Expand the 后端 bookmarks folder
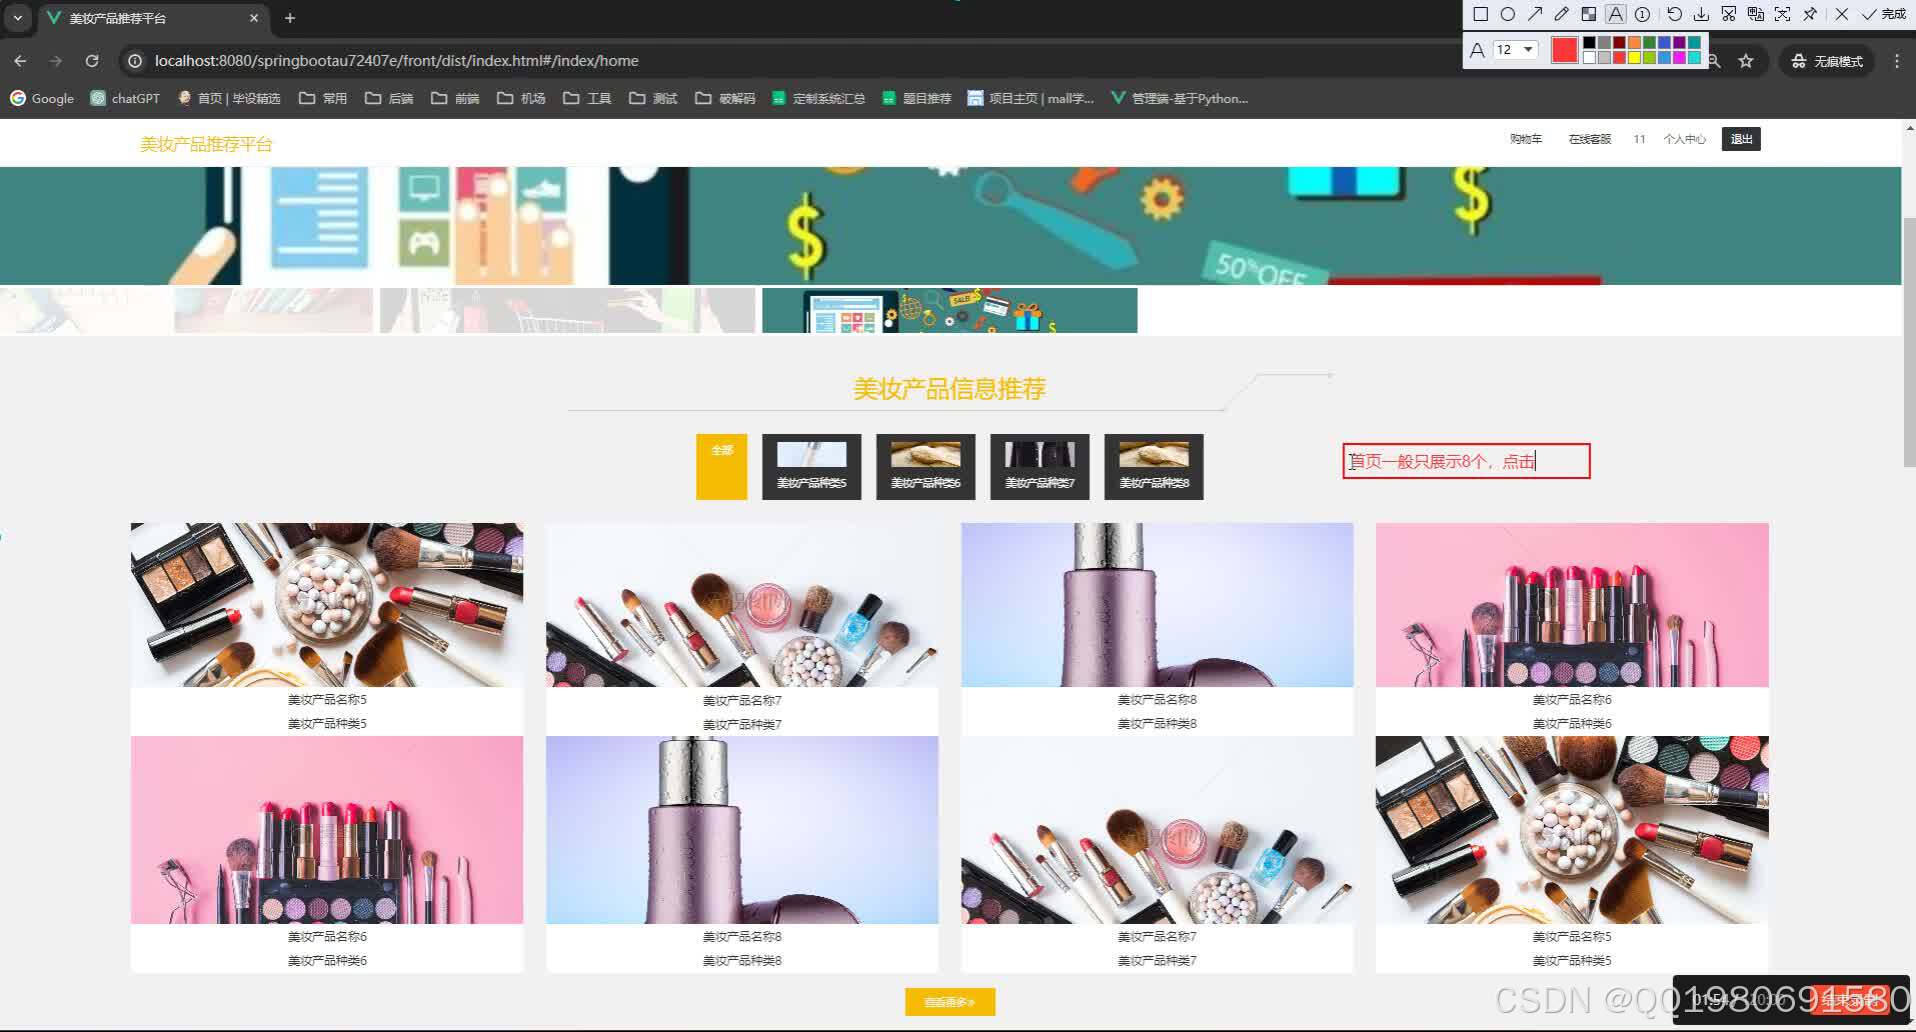1916x1032 pixels. pyautogui.click(x=389, y=98)
